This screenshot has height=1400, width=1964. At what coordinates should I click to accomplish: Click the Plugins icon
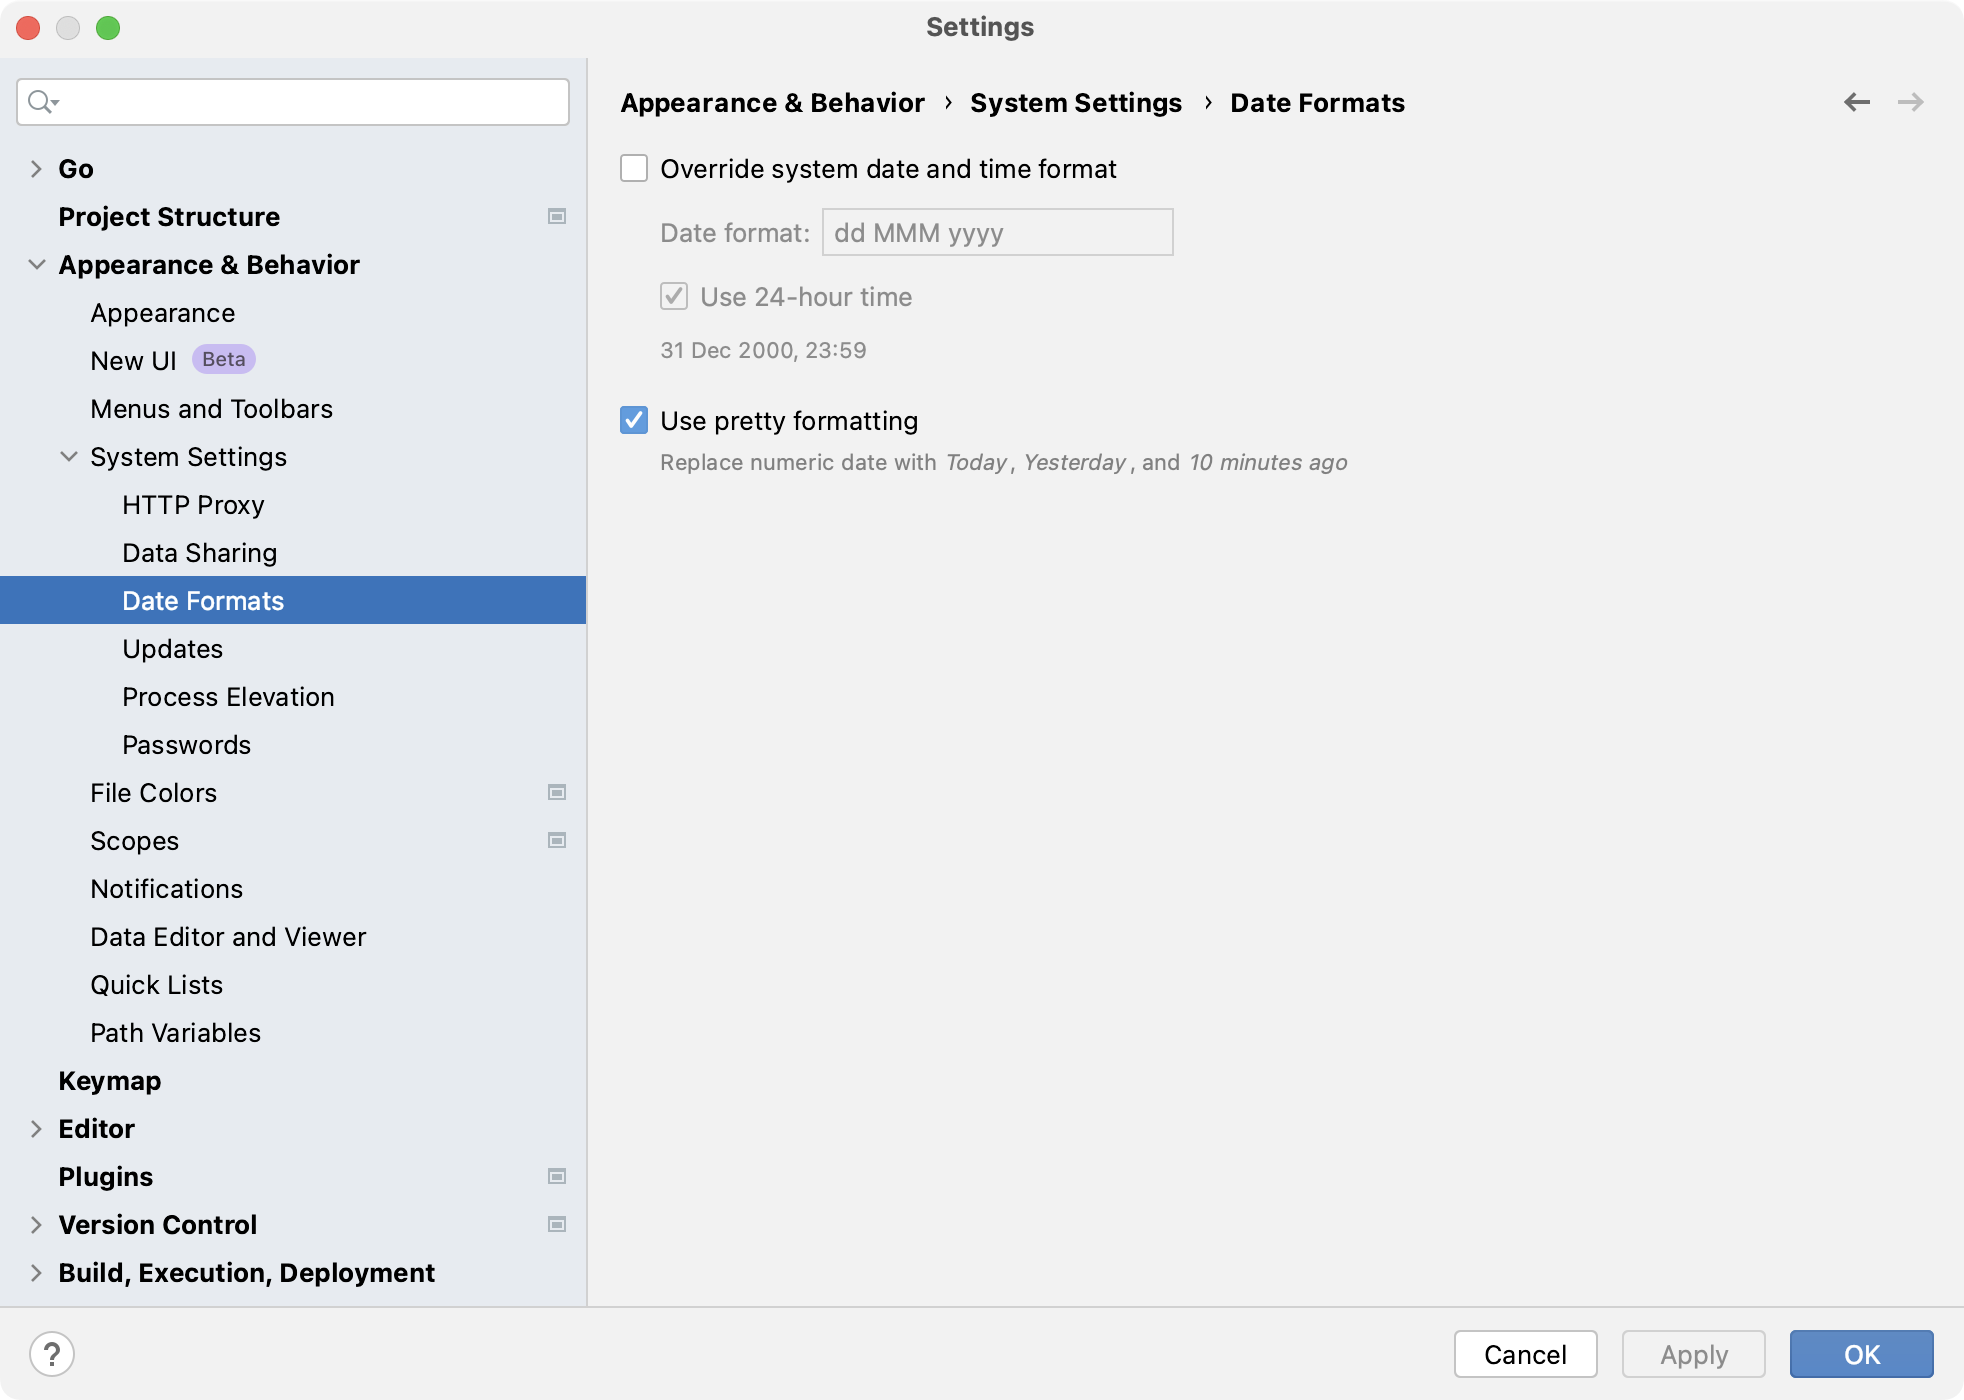click(105, 1176)
